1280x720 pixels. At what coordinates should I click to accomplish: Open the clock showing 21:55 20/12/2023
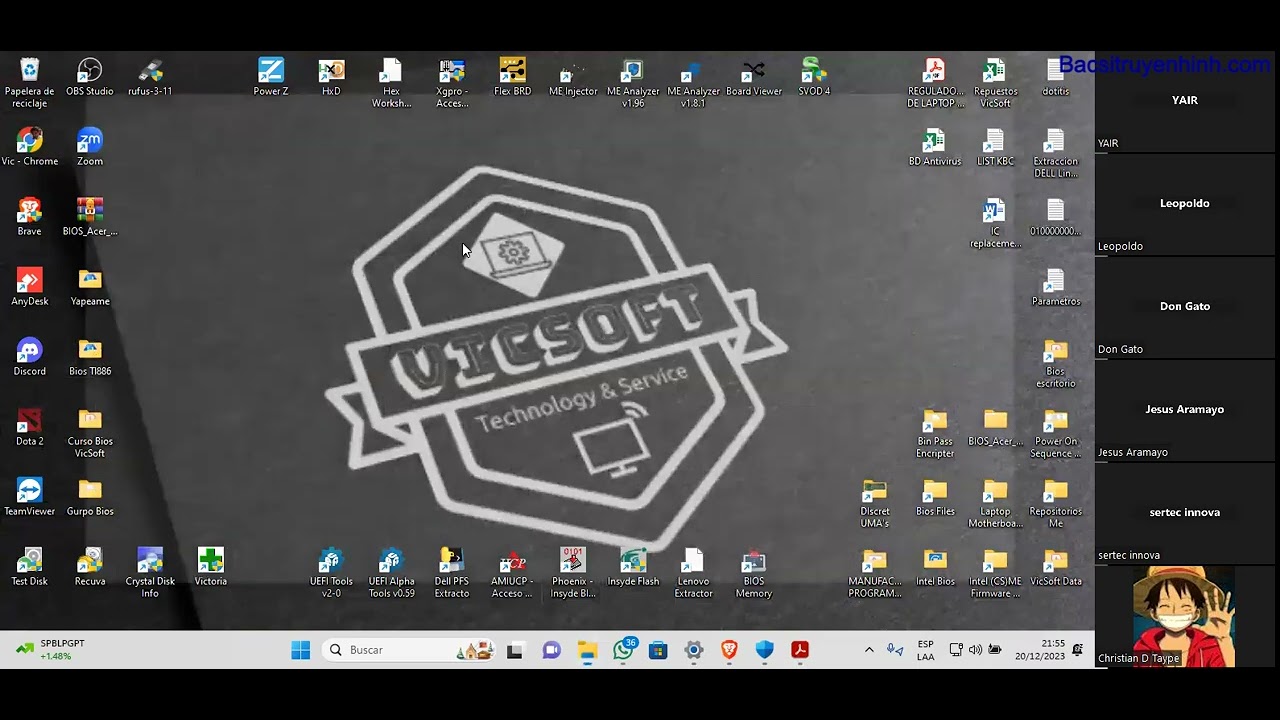pos(1040,650)
